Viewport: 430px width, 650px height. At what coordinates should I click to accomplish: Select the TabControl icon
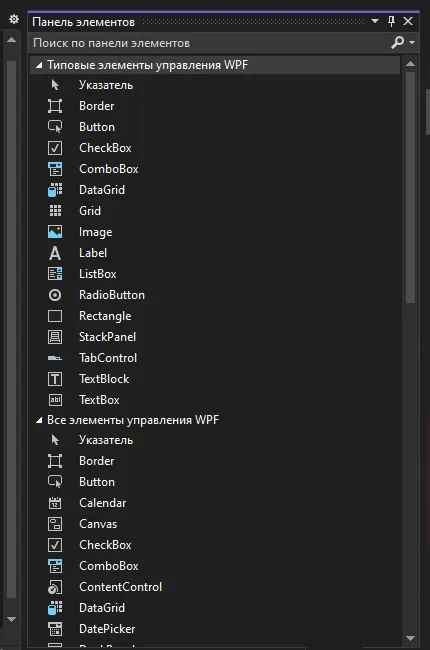pos(55,358)
